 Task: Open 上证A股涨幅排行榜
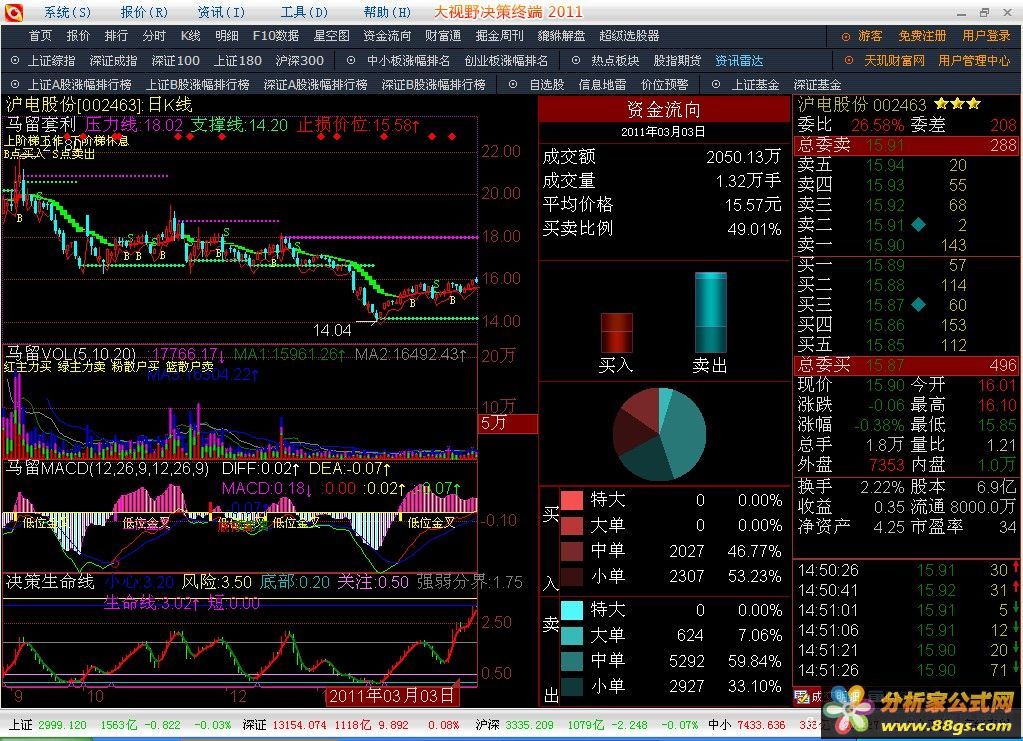coord(80,85)
